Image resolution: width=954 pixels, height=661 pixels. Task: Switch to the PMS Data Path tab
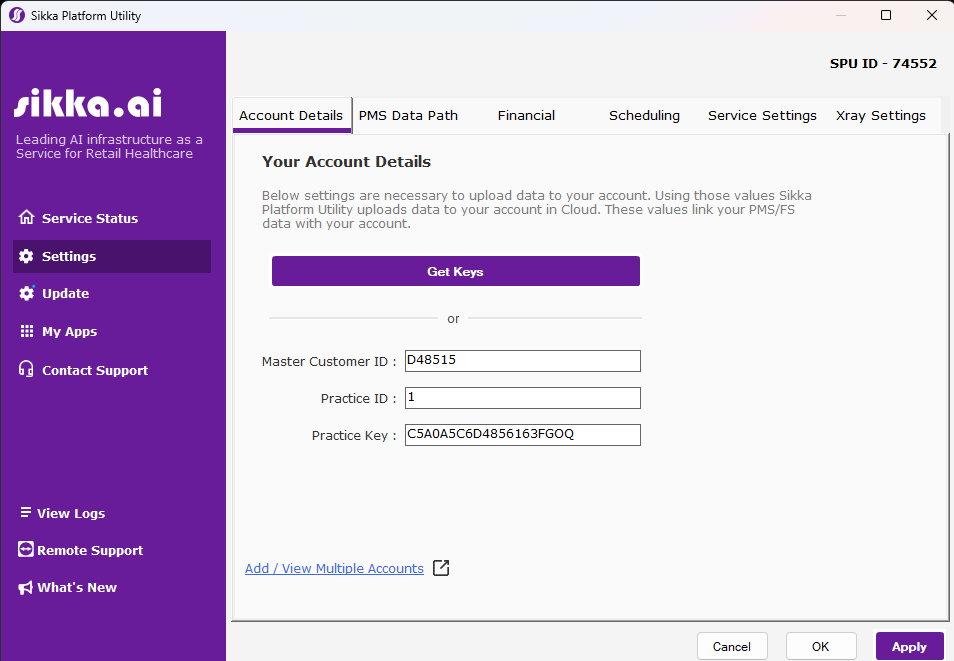408,115
